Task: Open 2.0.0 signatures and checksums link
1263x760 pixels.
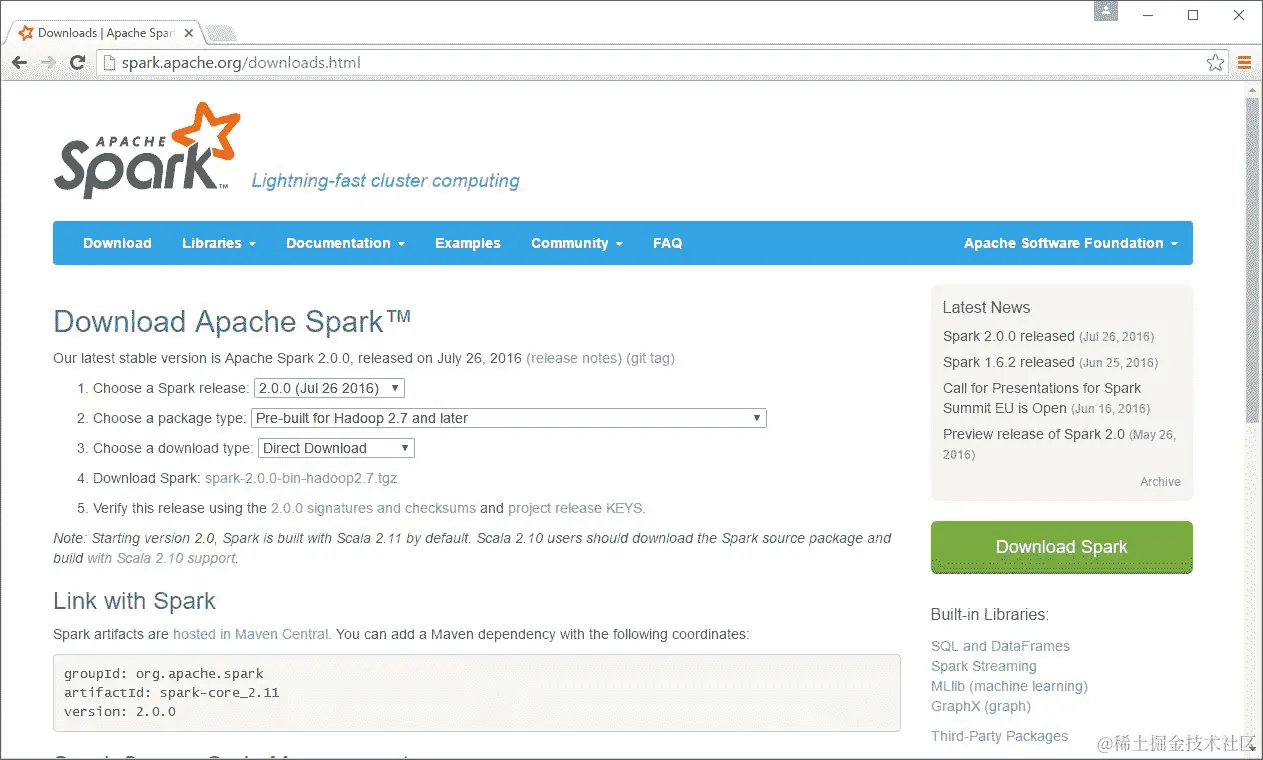Action: (373, 508)
